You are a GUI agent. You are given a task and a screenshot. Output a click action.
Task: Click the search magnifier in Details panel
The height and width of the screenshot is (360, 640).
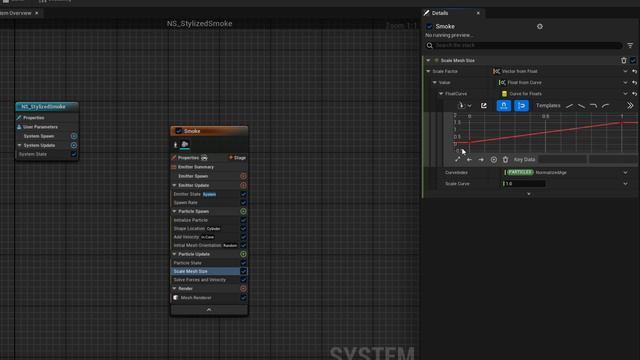(x=429, y=45)
